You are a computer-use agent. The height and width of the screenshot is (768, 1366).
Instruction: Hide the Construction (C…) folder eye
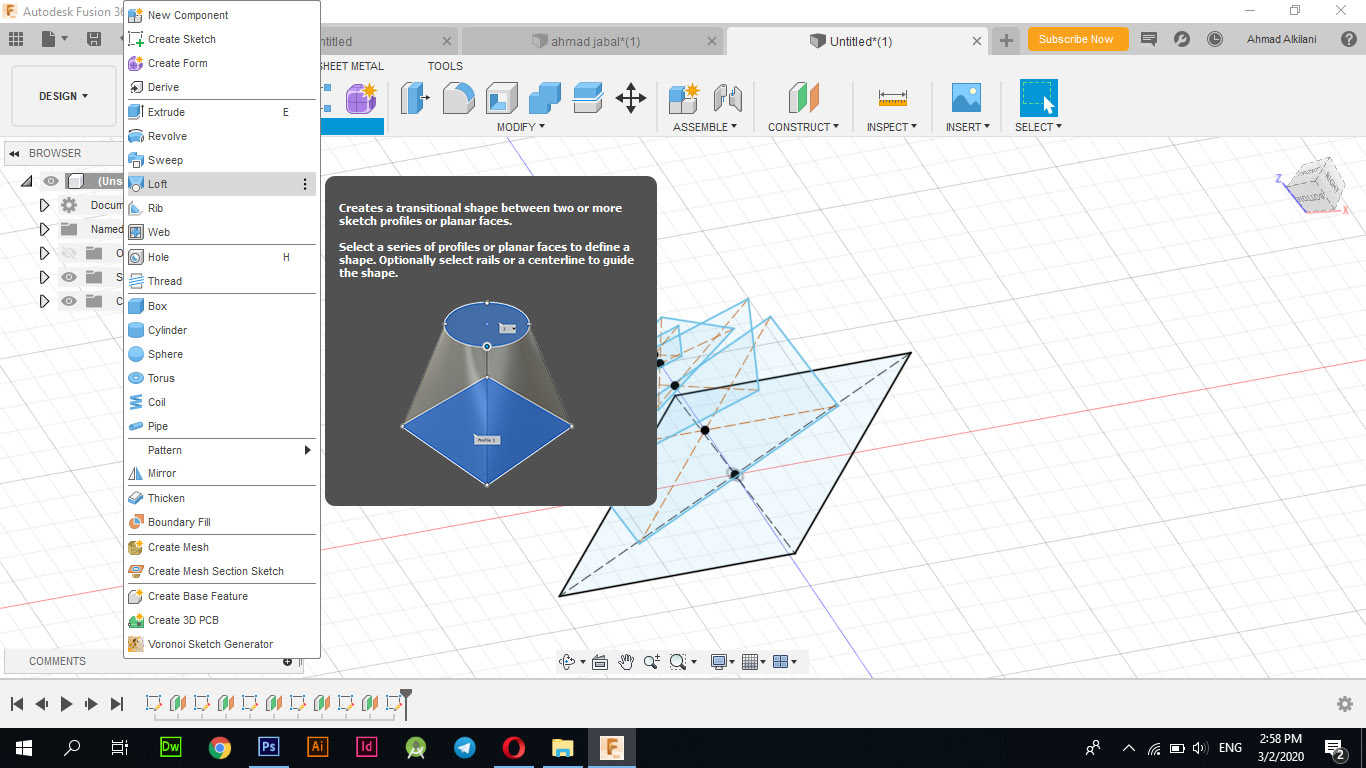[69, 301]
